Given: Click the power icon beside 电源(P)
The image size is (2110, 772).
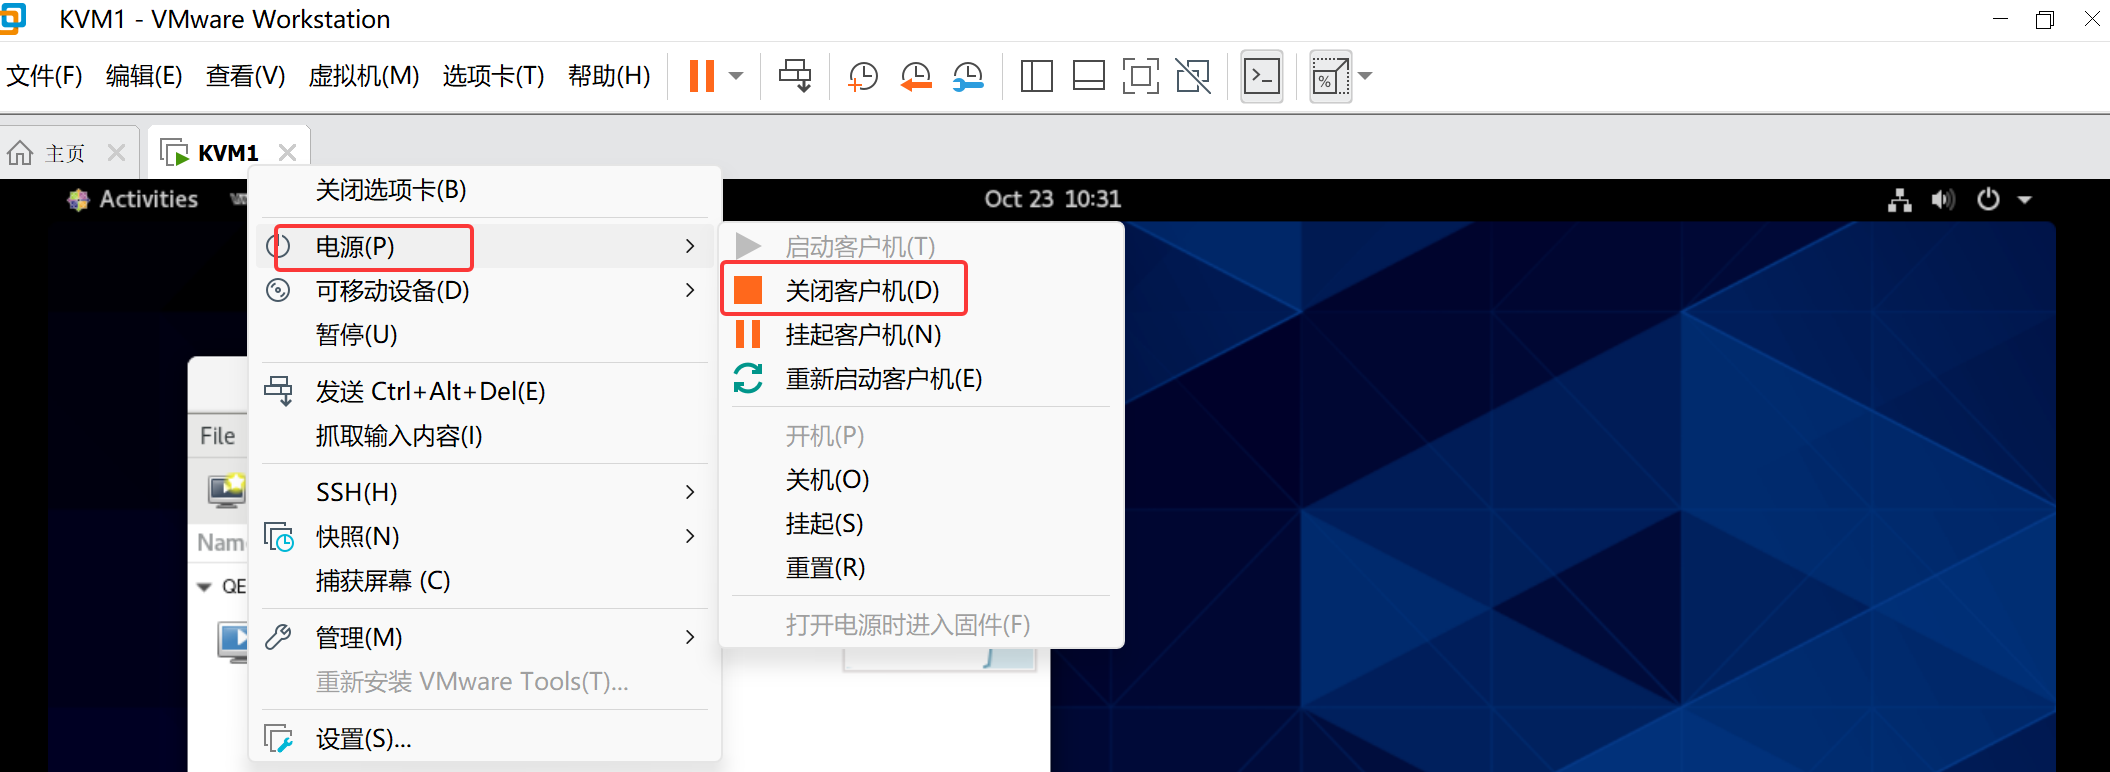Looking at the screenshot, I should coord(278,246).
